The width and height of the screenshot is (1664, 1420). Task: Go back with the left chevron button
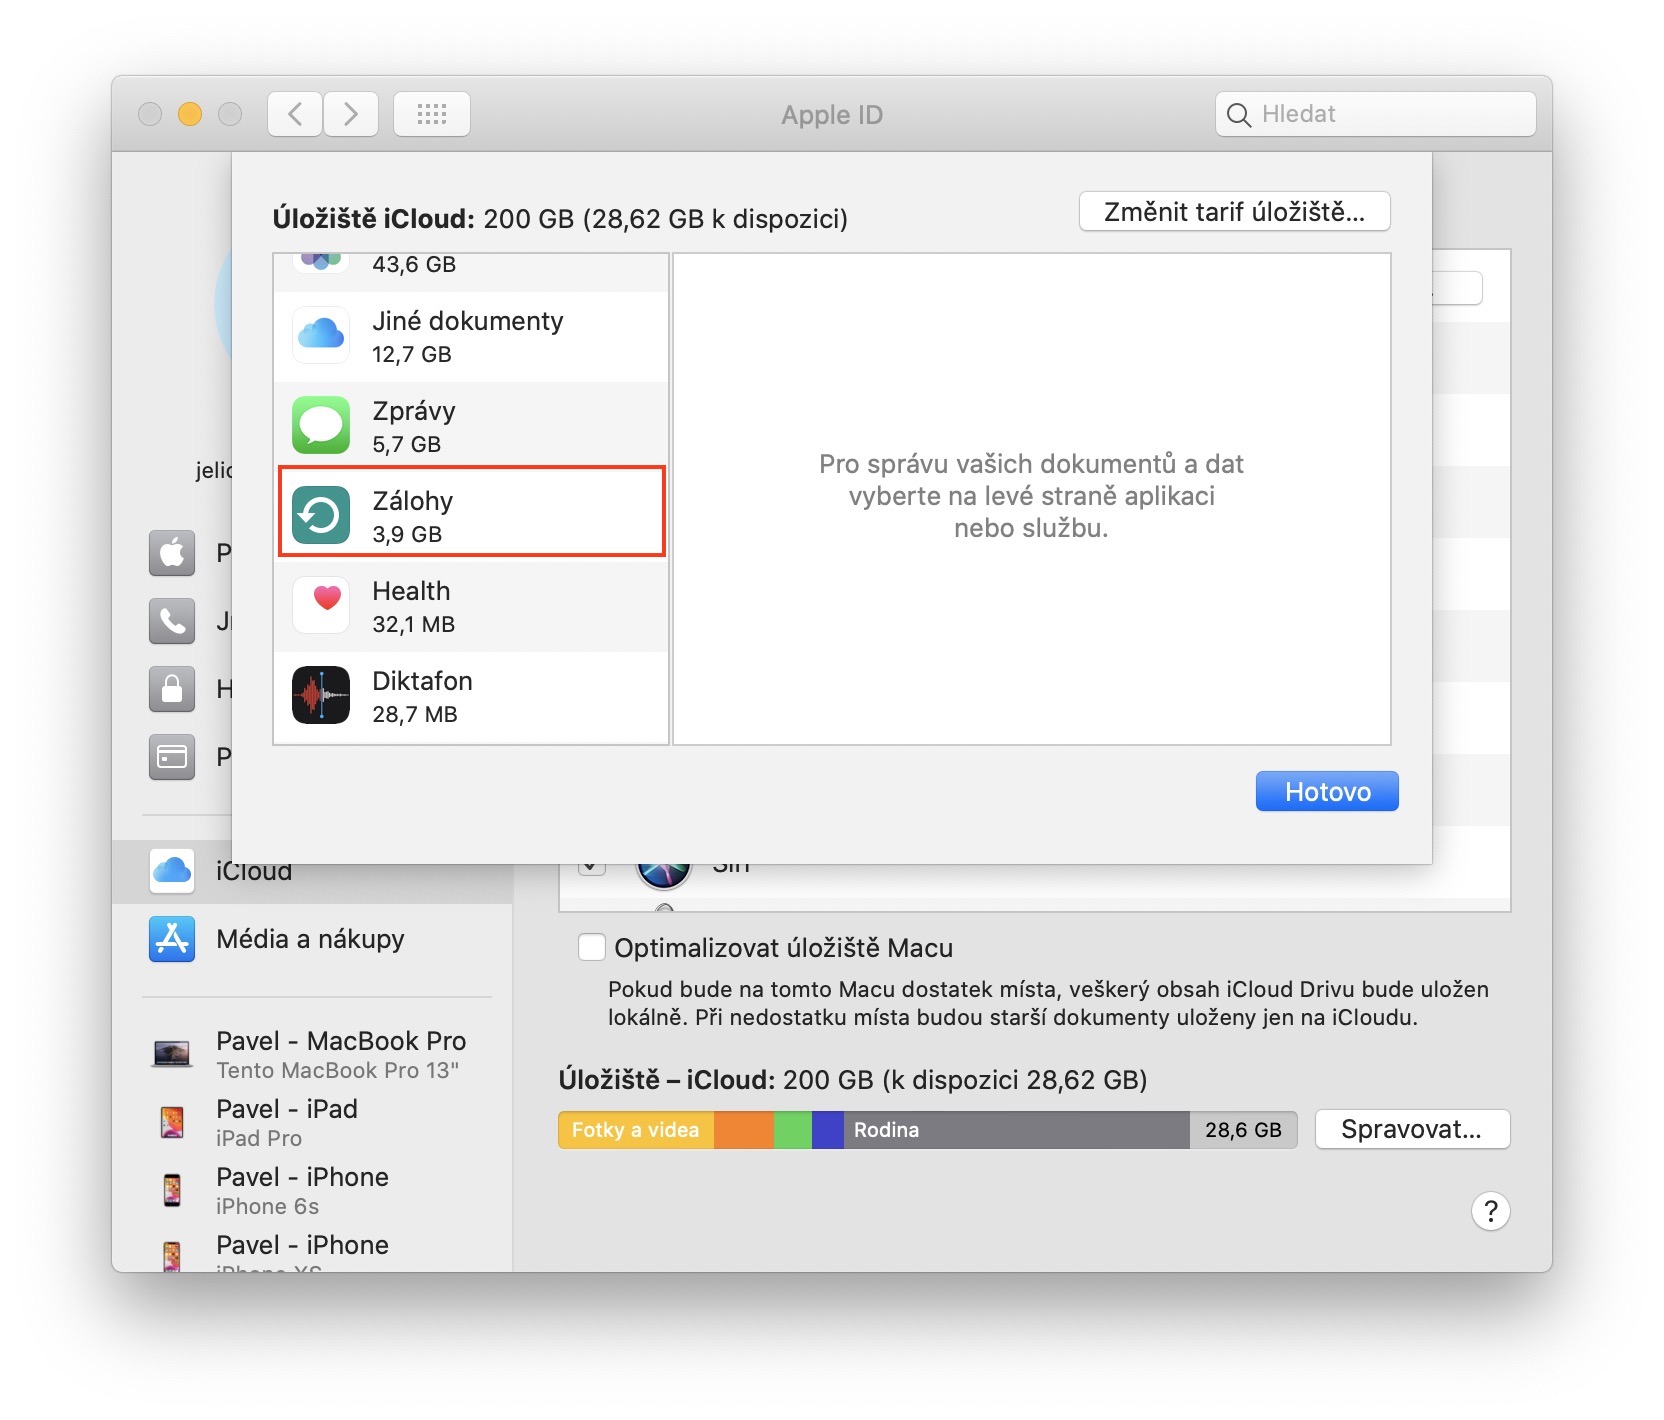[295, 114]
